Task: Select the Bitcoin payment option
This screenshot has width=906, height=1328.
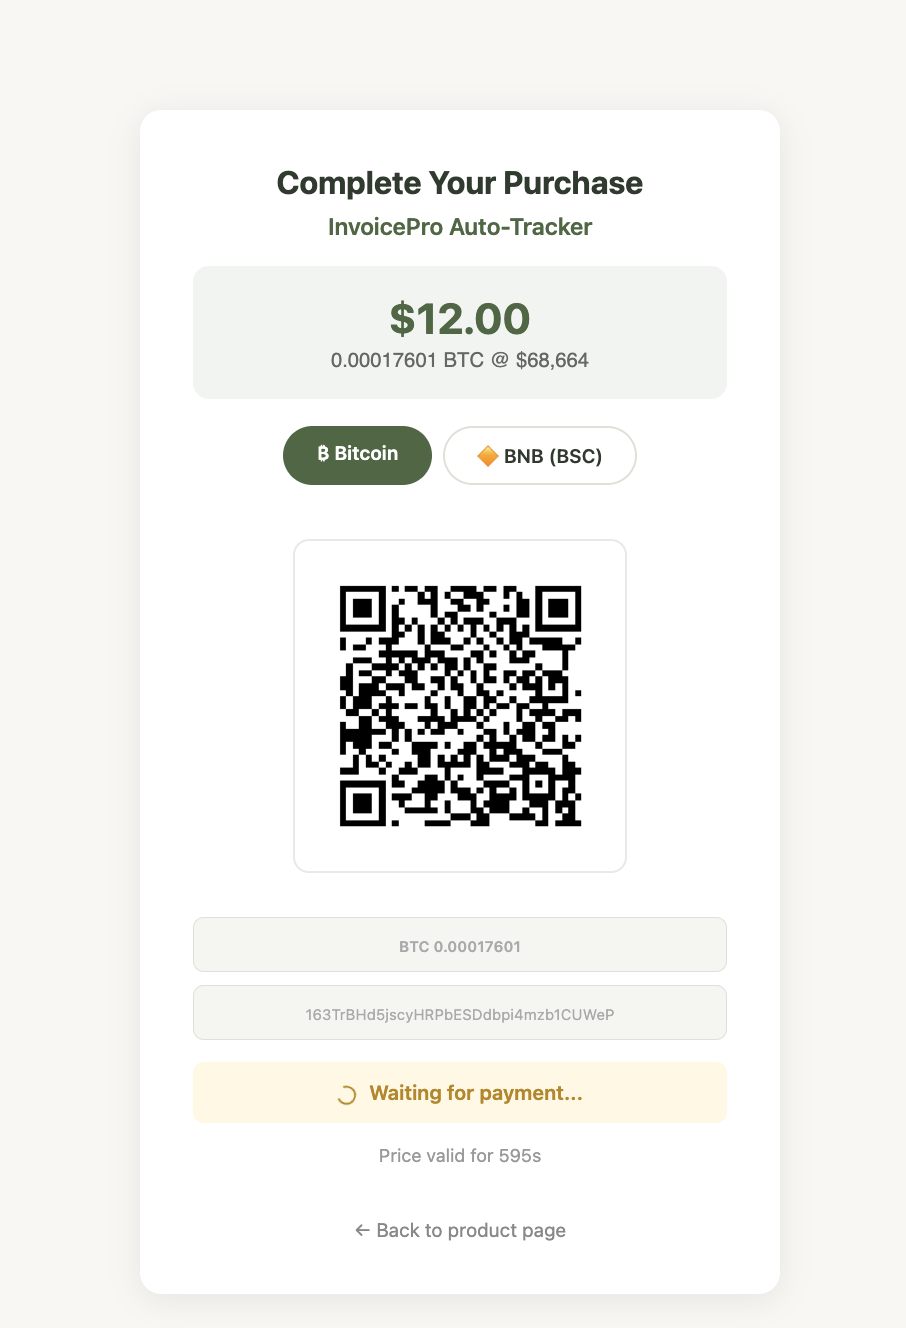Action: [357, 455]
